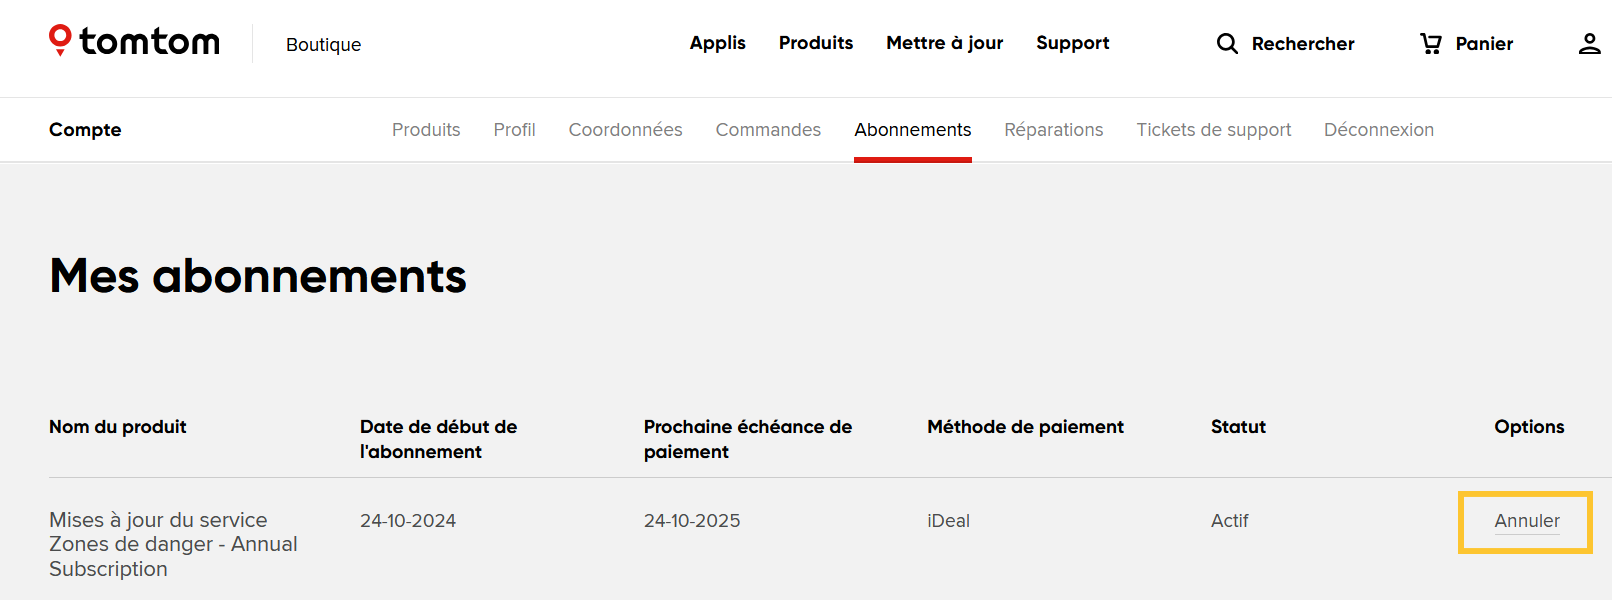Viewport: 1612px width, 600px height.
Task: Open the Support menu
Action: [x=1072, y=43]
